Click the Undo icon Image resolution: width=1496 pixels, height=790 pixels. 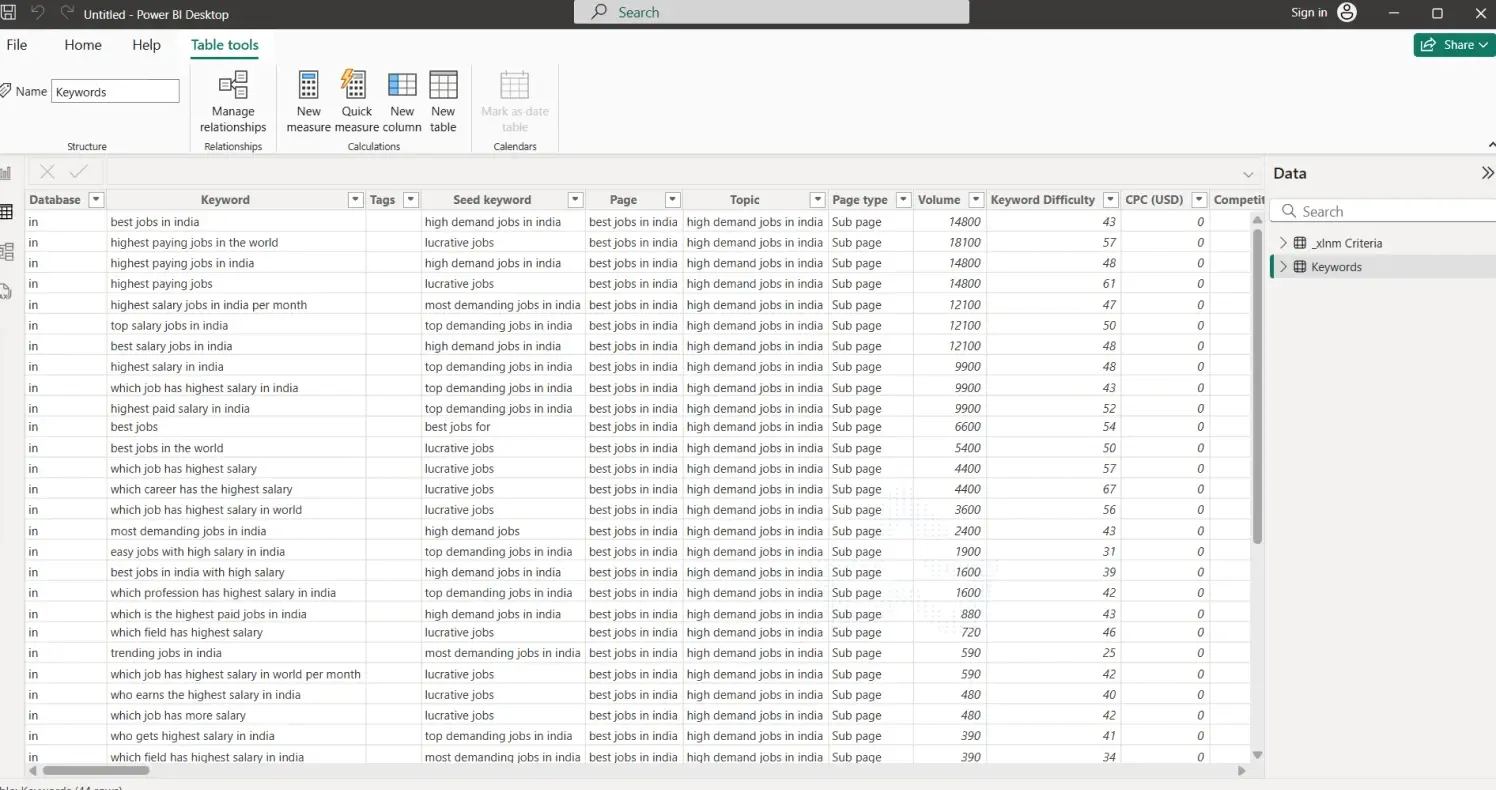38,14
